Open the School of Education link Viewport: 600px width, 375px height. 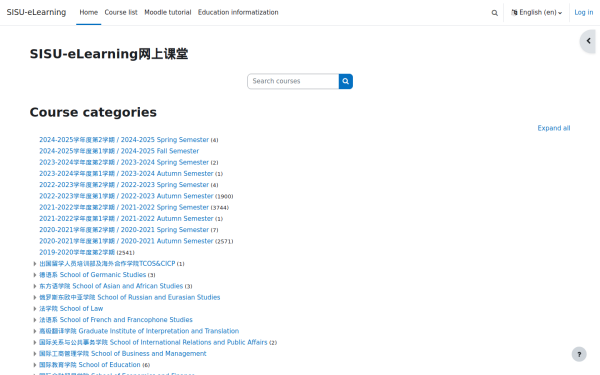pyautogui.click(x=90, y=365)
